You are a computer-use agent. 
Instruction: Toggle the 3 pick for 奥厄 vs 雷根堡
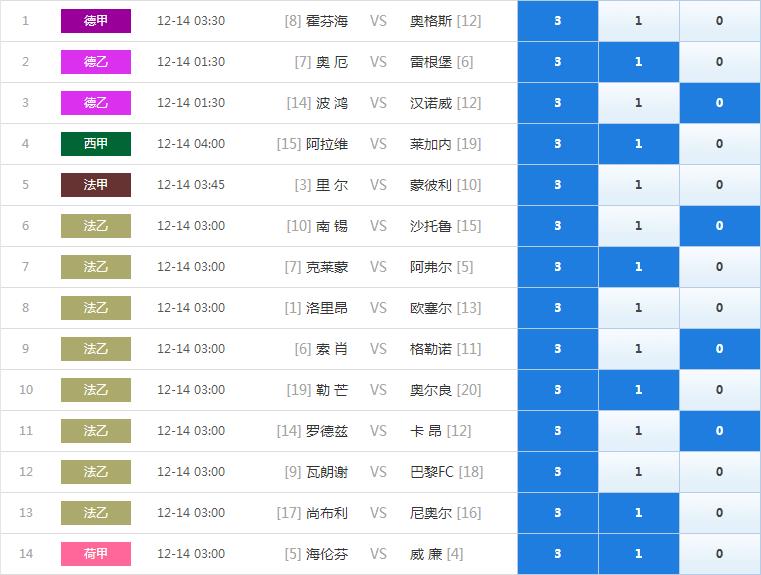point(558,62)
